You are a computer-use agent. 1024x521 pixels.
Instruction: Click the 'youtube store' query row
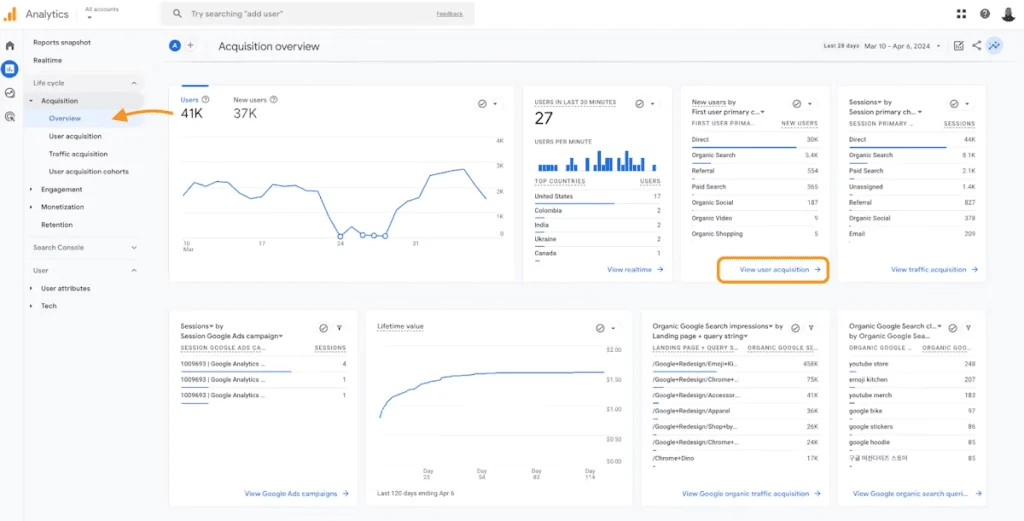click(x=912, y=364)
